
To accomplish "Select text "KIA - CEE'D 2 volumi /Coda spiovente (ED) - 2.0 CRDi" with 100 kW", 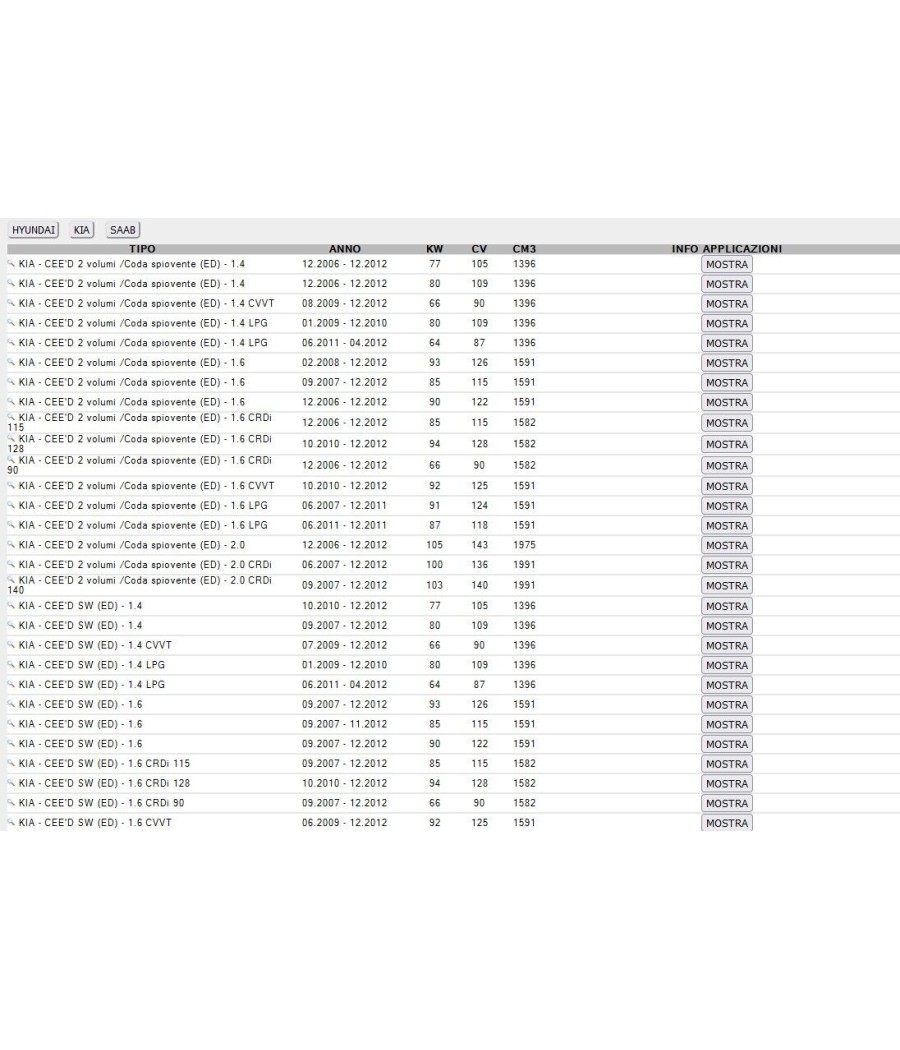I will (x=145, y=565).
